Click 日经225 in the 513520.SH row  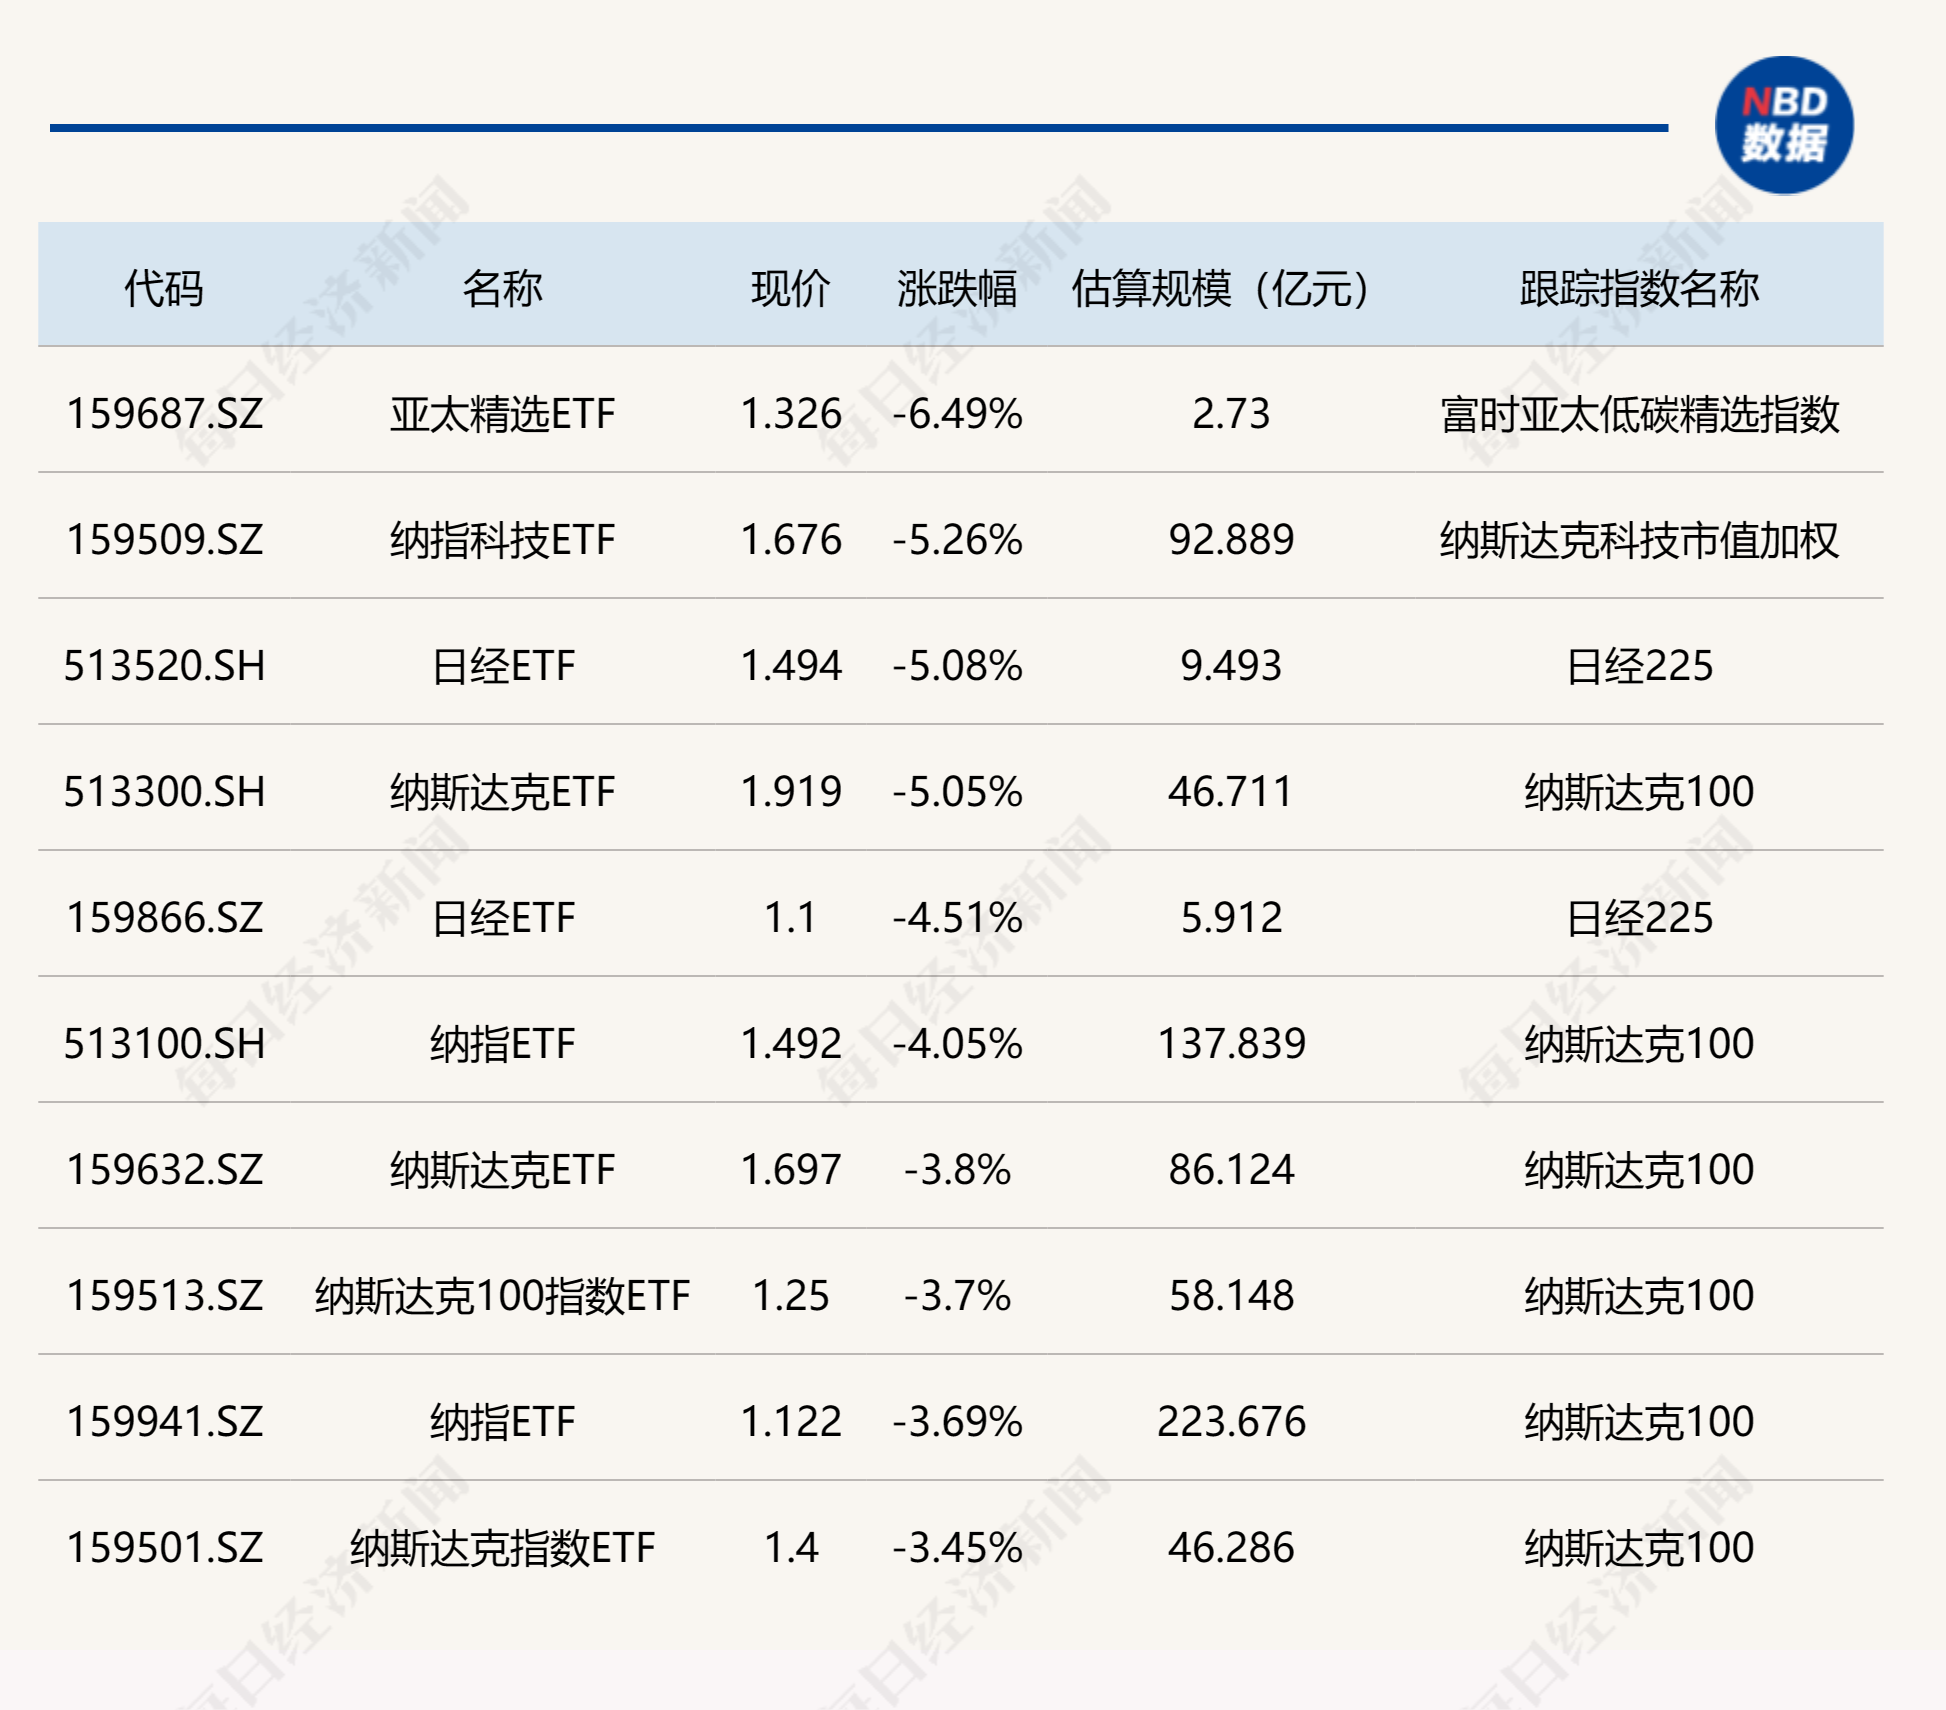1639,666
